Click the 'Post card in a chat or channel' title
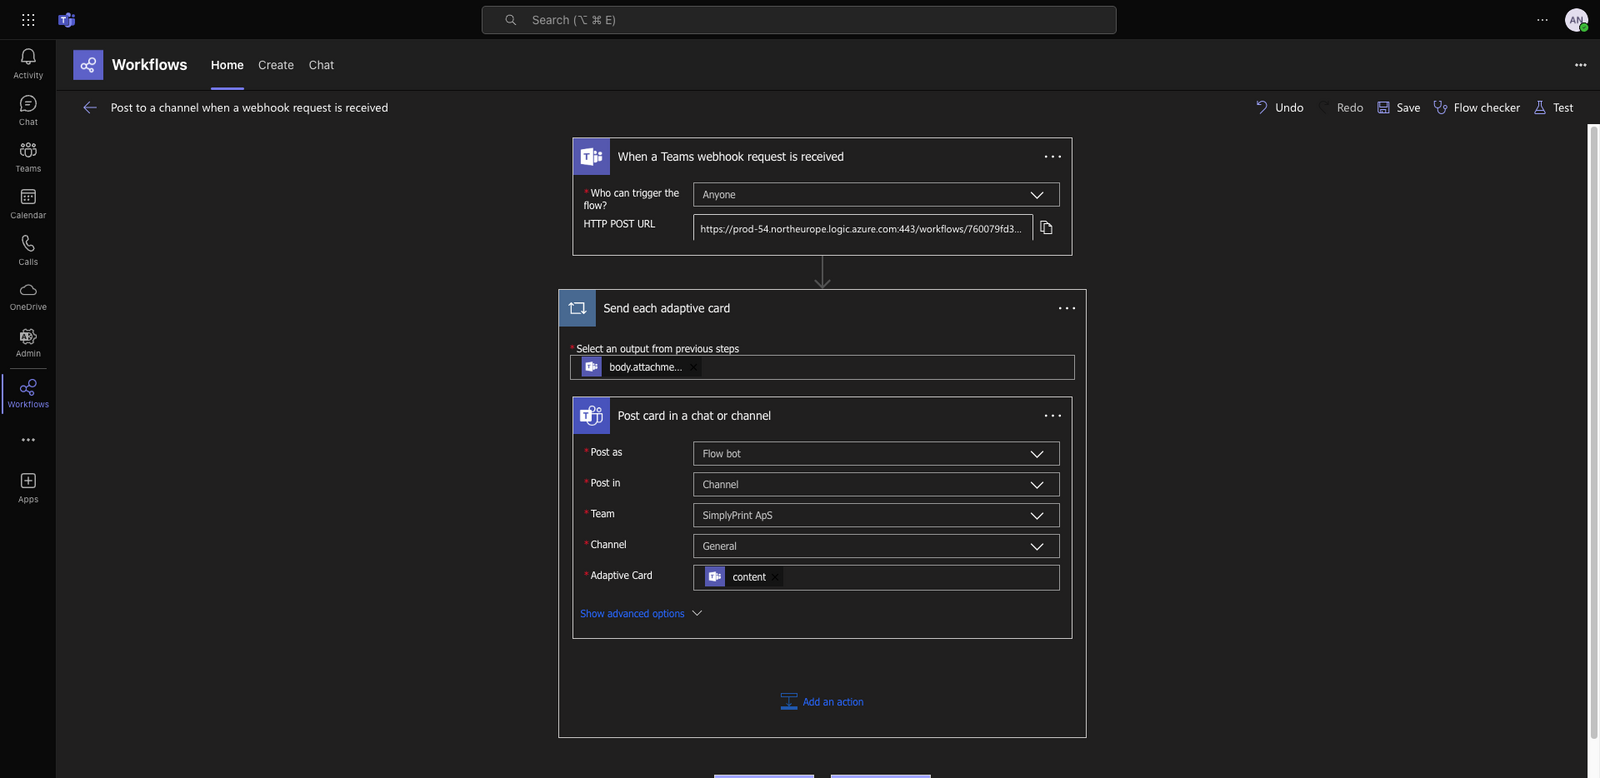1600x778 pixels. (694, 416)
